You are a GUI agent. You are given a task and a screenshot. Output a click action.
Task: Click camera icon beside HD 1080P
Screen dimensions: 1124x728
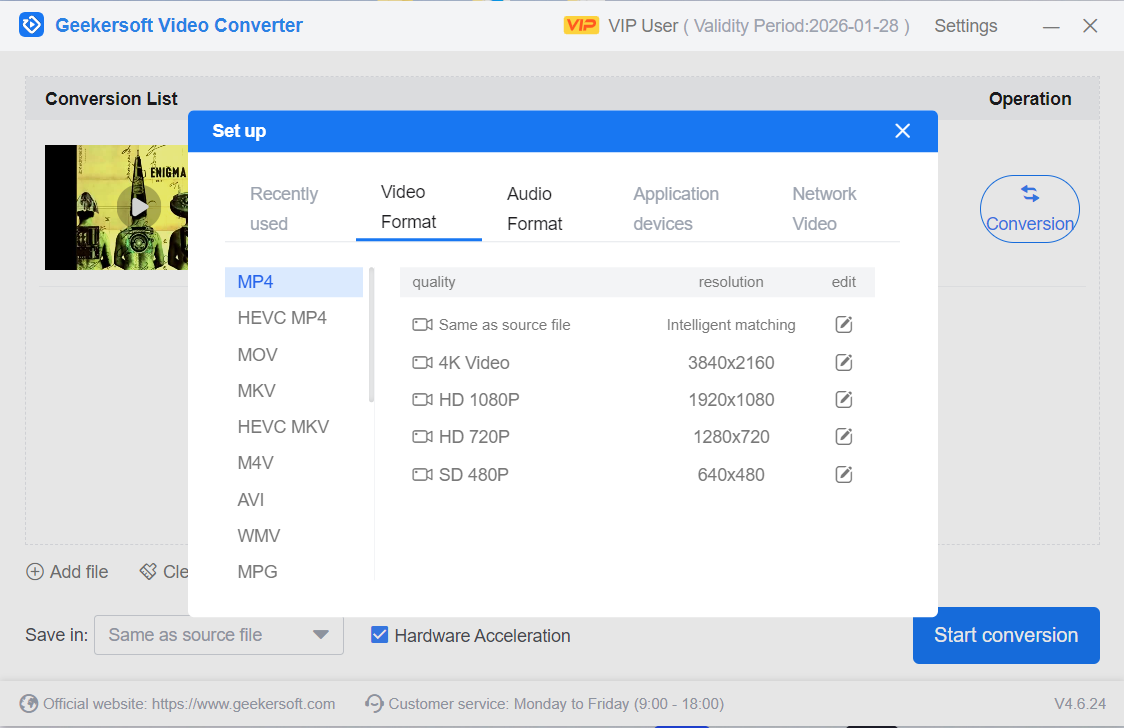pos(422,400)
